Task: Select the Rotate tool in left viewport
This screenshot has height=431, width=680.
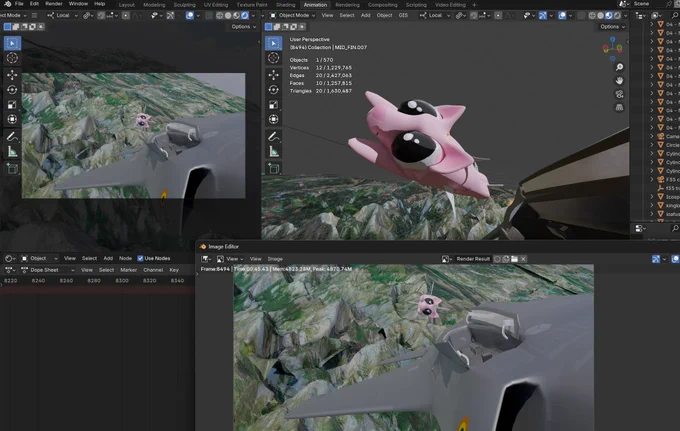Action: pos(12,90)
